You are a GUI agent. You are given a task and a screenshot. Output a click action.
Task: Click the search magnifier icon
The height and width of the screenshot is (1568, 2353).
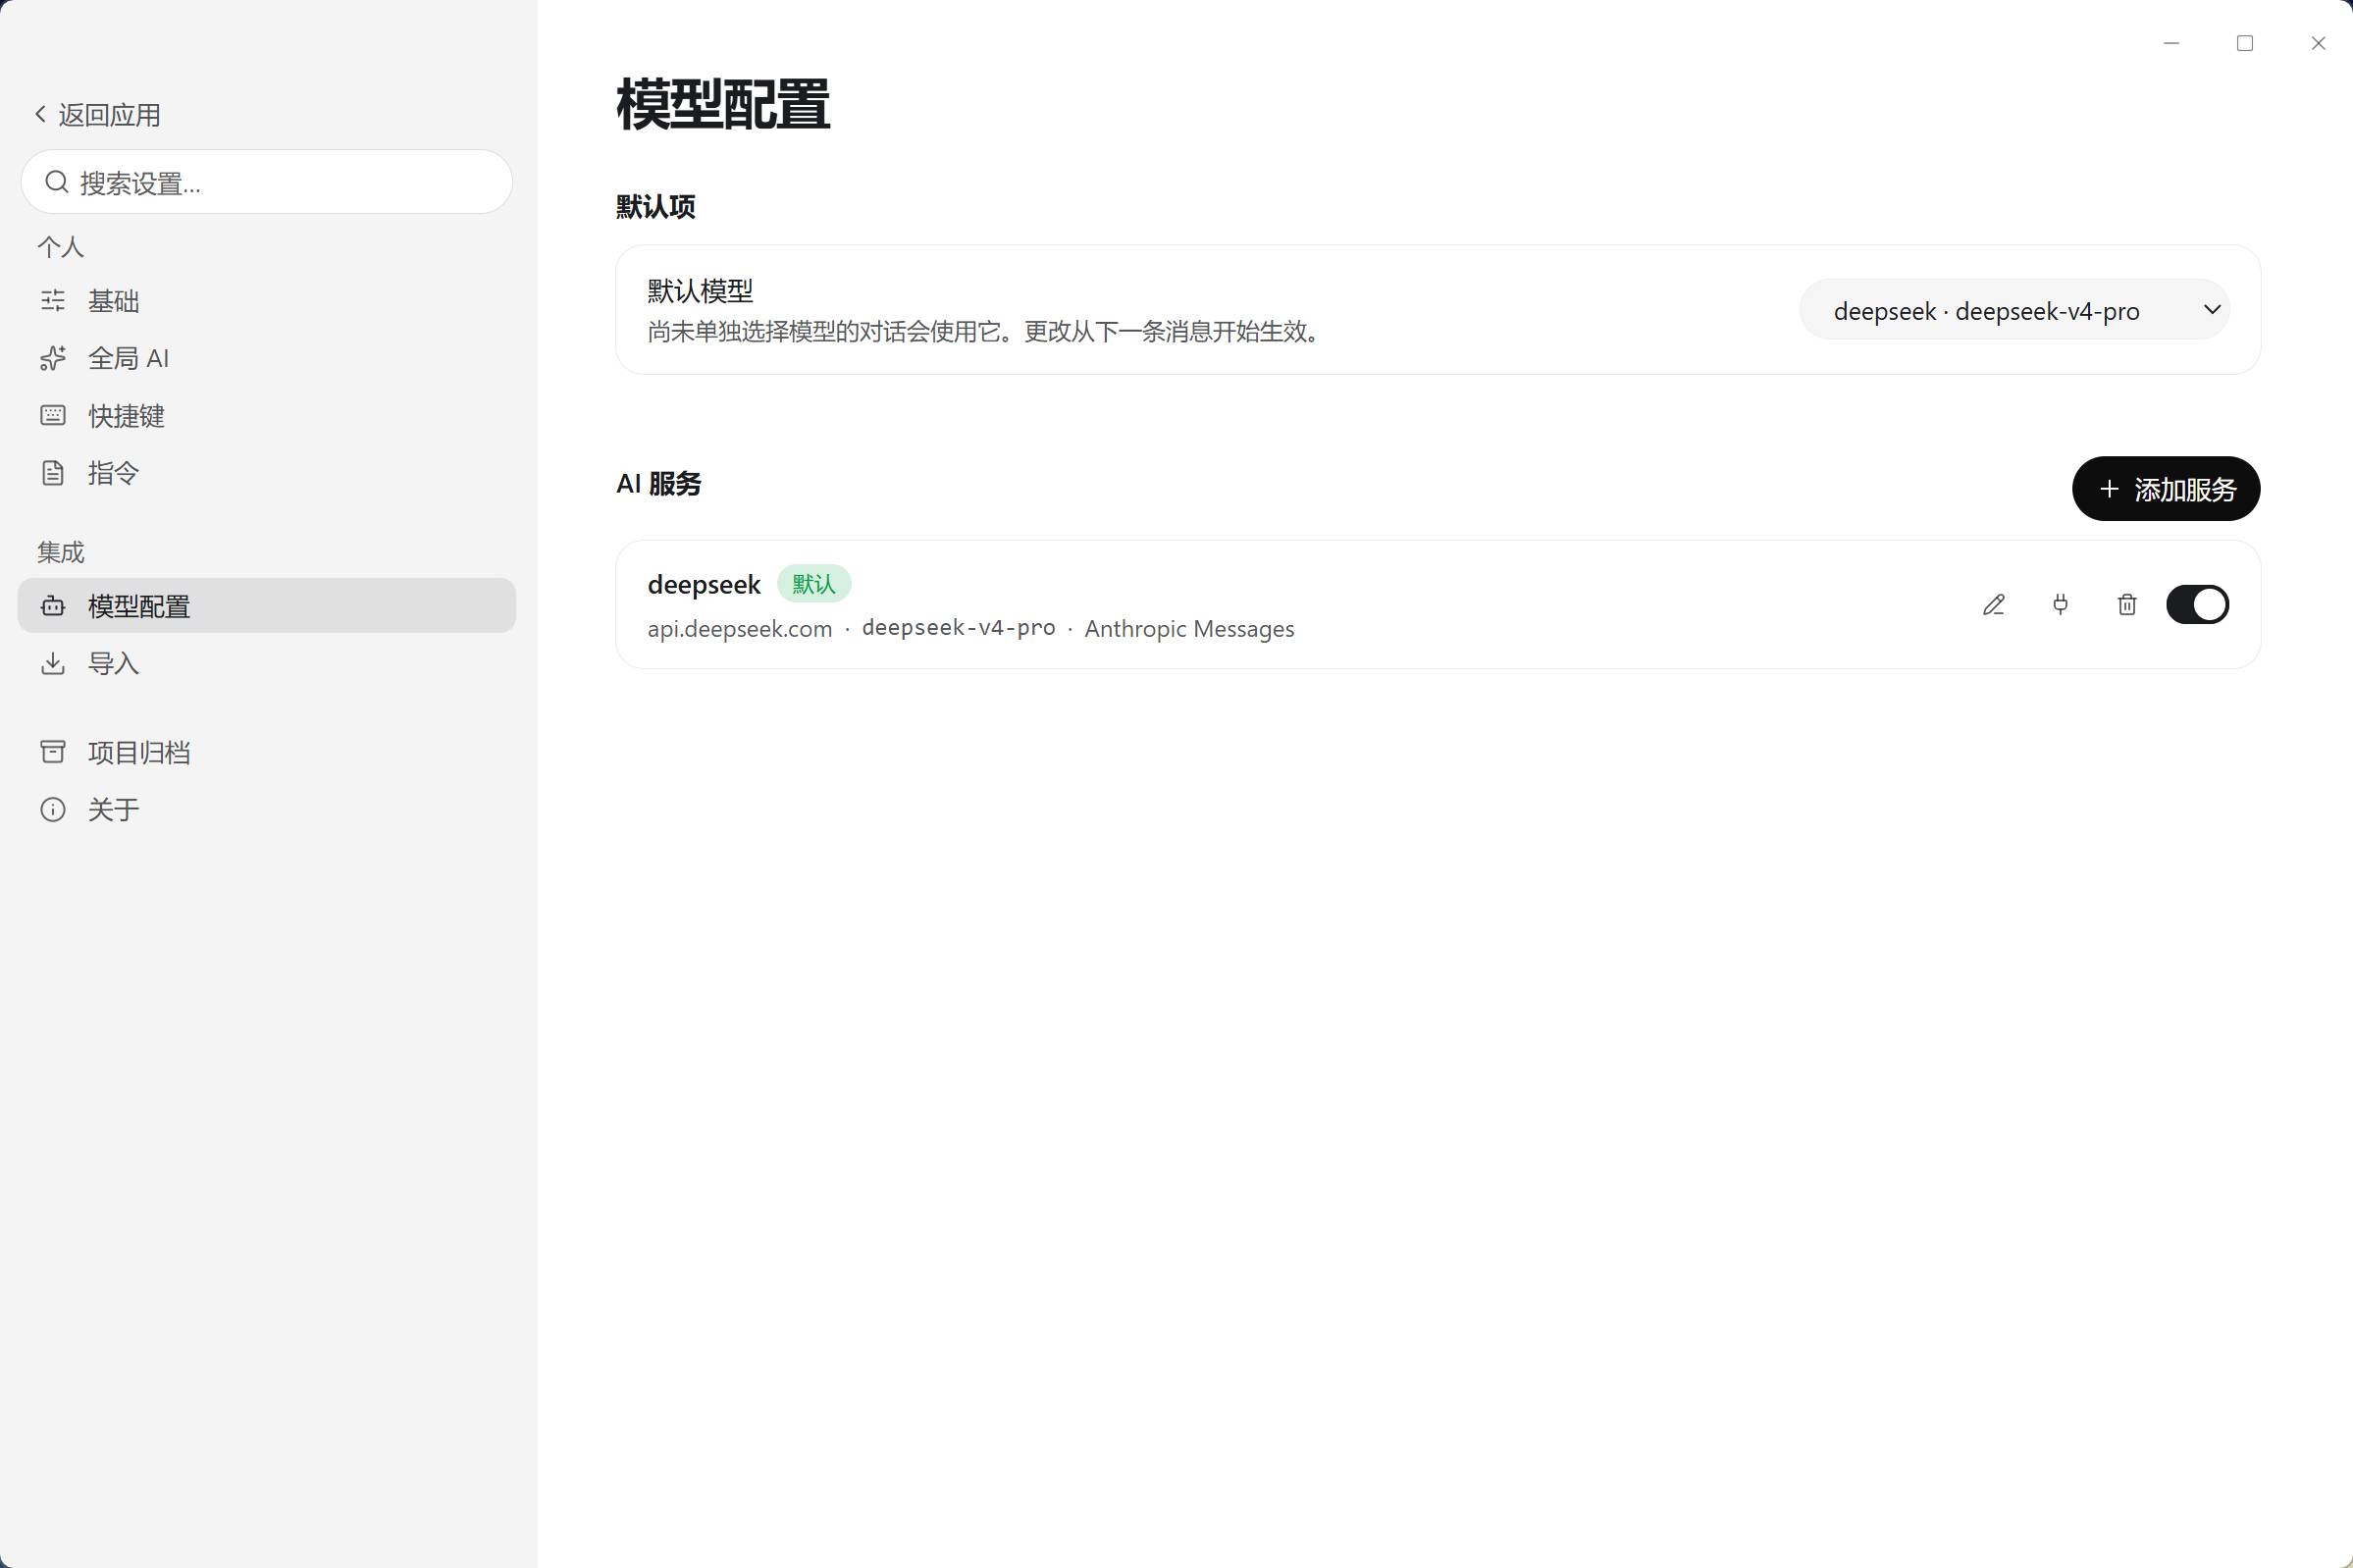click(57, 182)
